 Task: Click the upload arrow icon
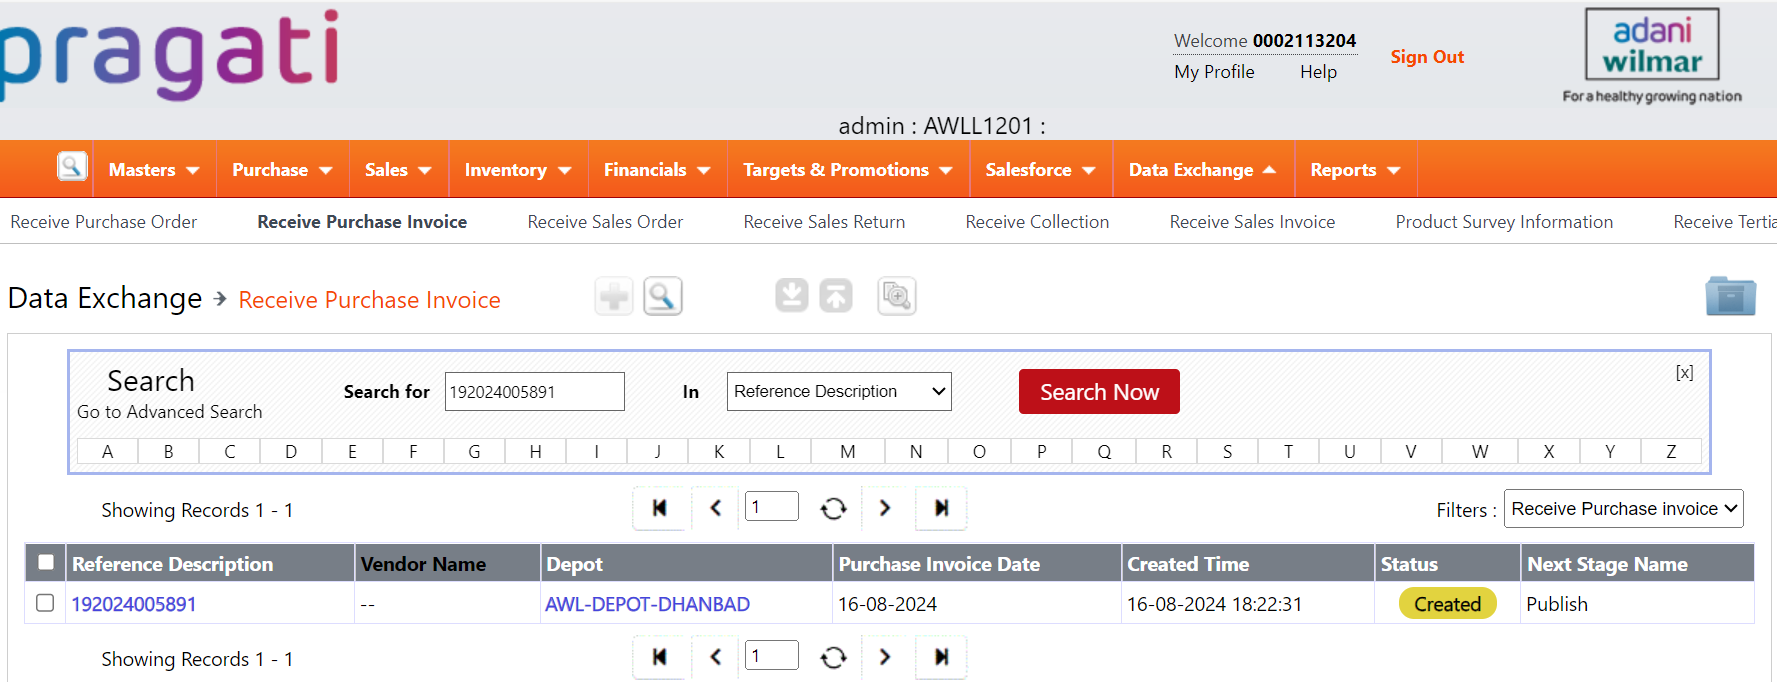coord(836,296)
